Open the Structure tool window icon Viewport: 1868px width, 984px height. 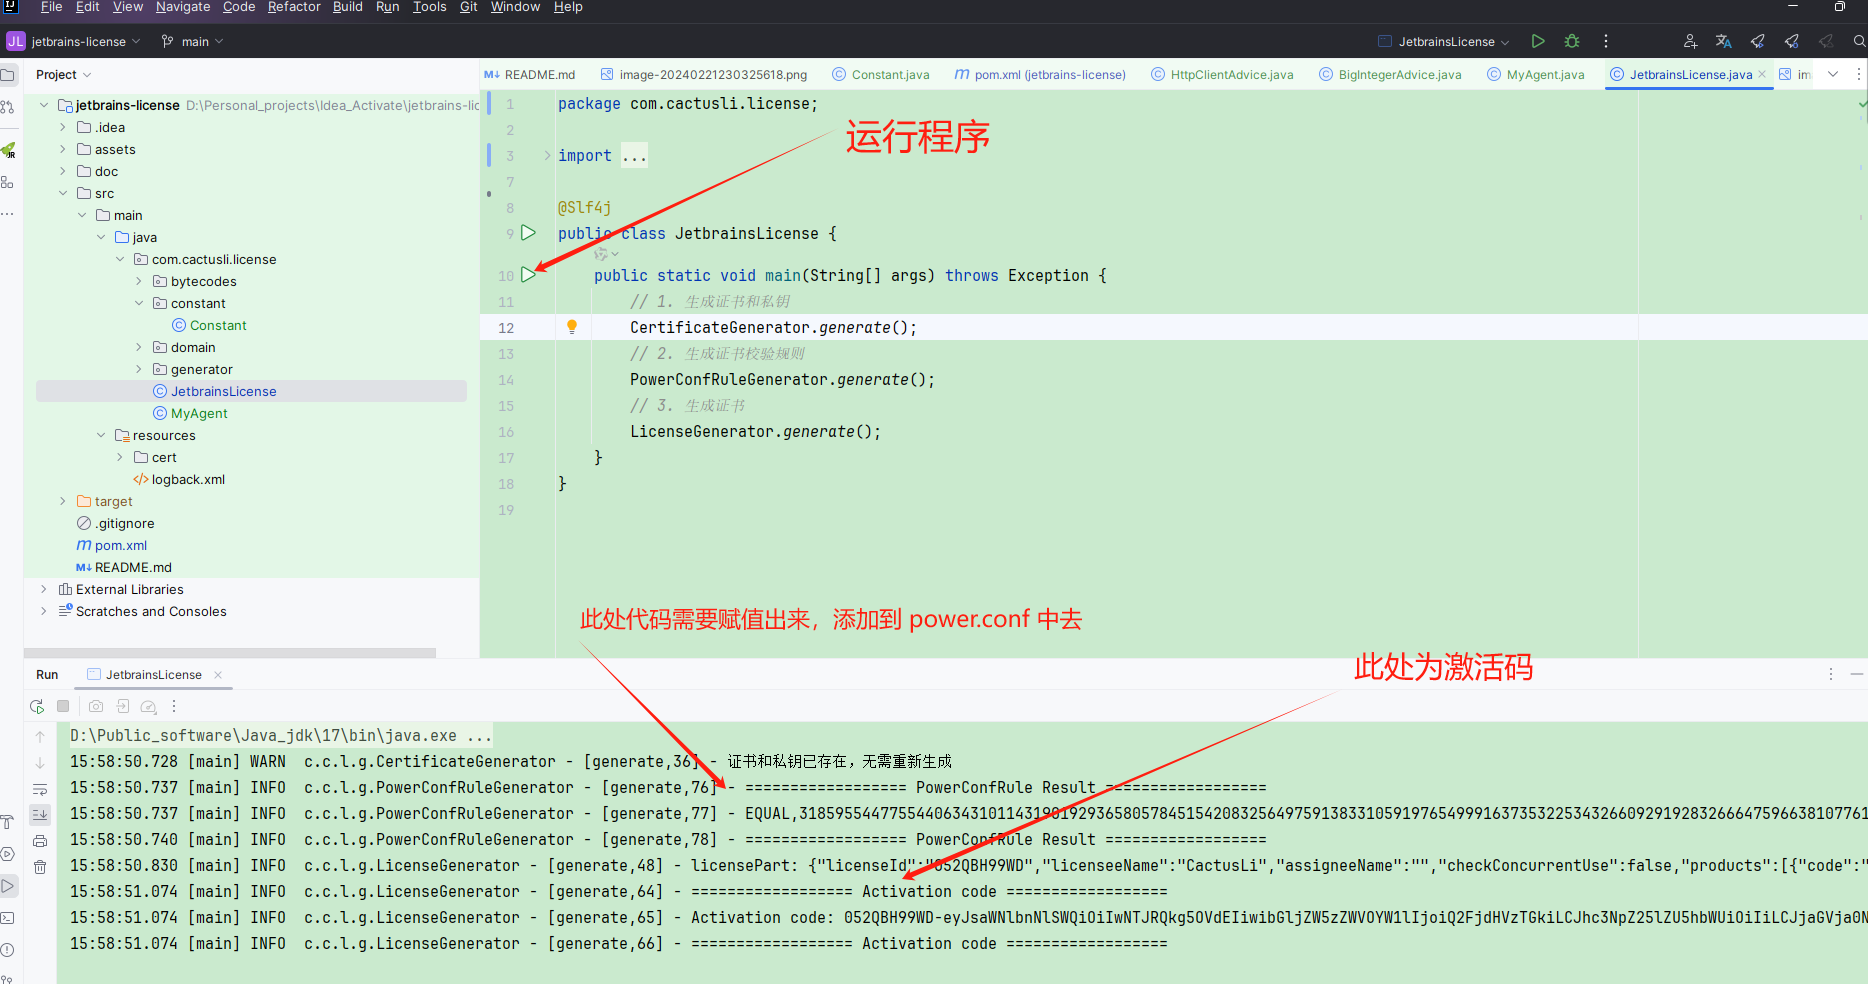click(7, 182)
